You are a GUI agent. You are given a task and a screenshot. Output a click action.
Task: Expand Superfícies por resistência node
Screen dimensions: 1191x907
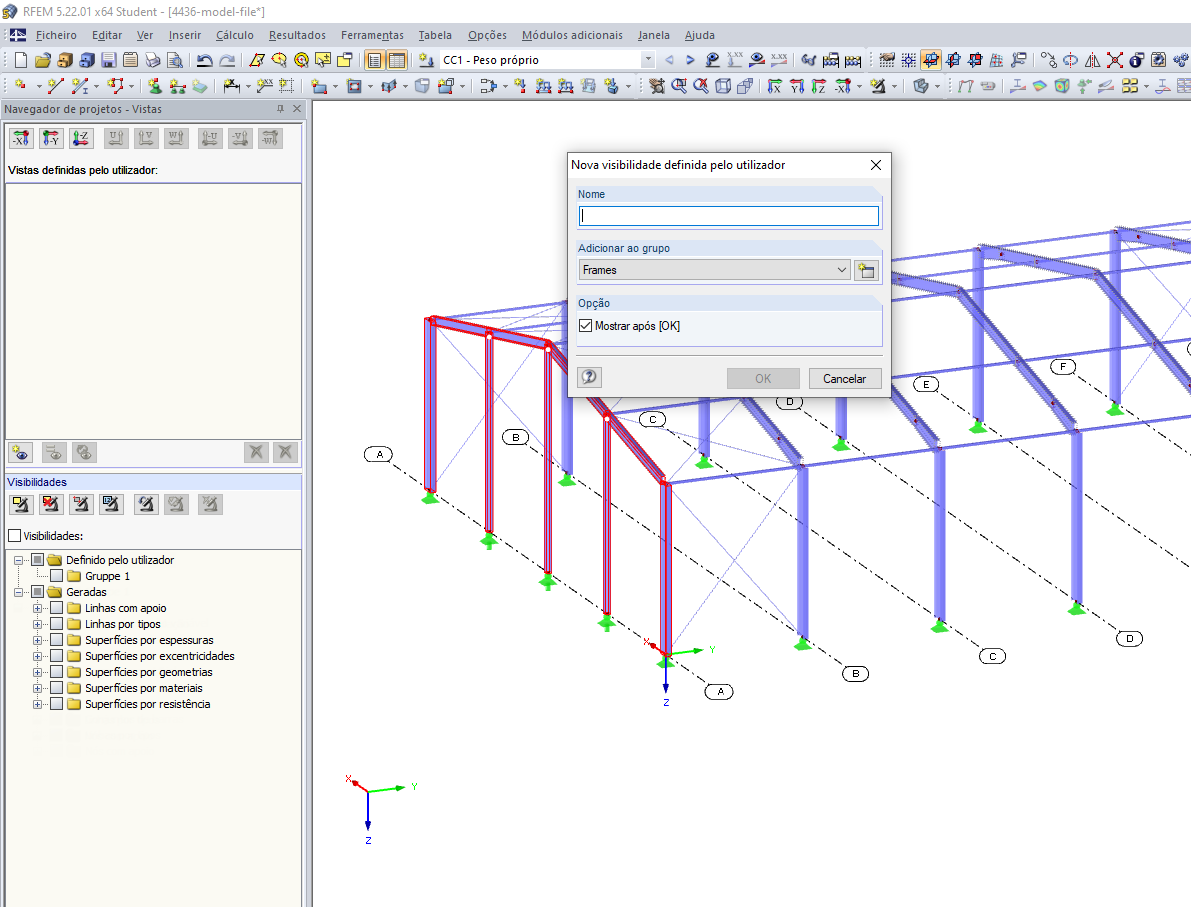37,704
